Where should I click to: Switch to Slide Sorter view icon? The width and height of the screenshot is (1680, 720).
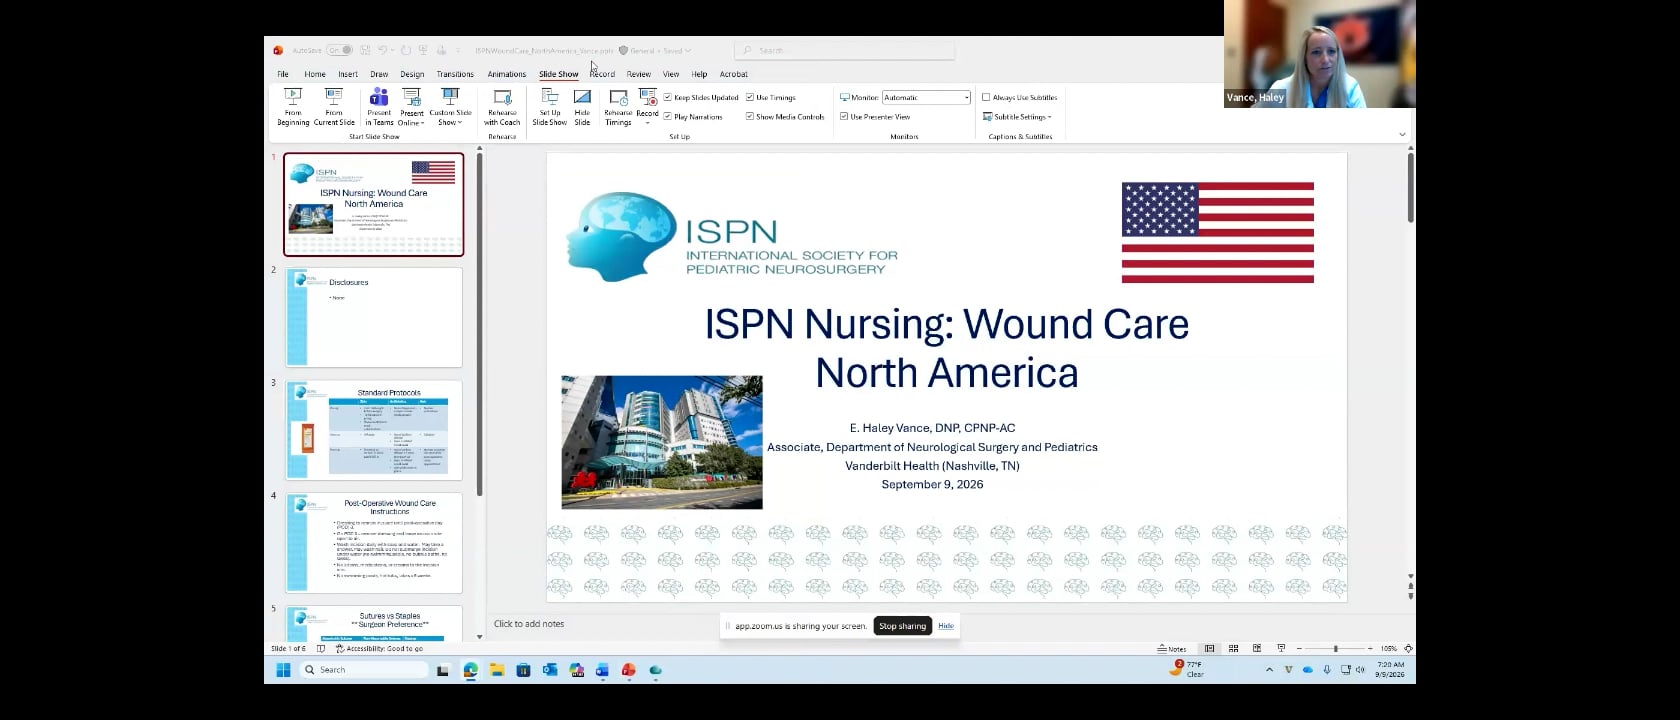point(1233,648)
